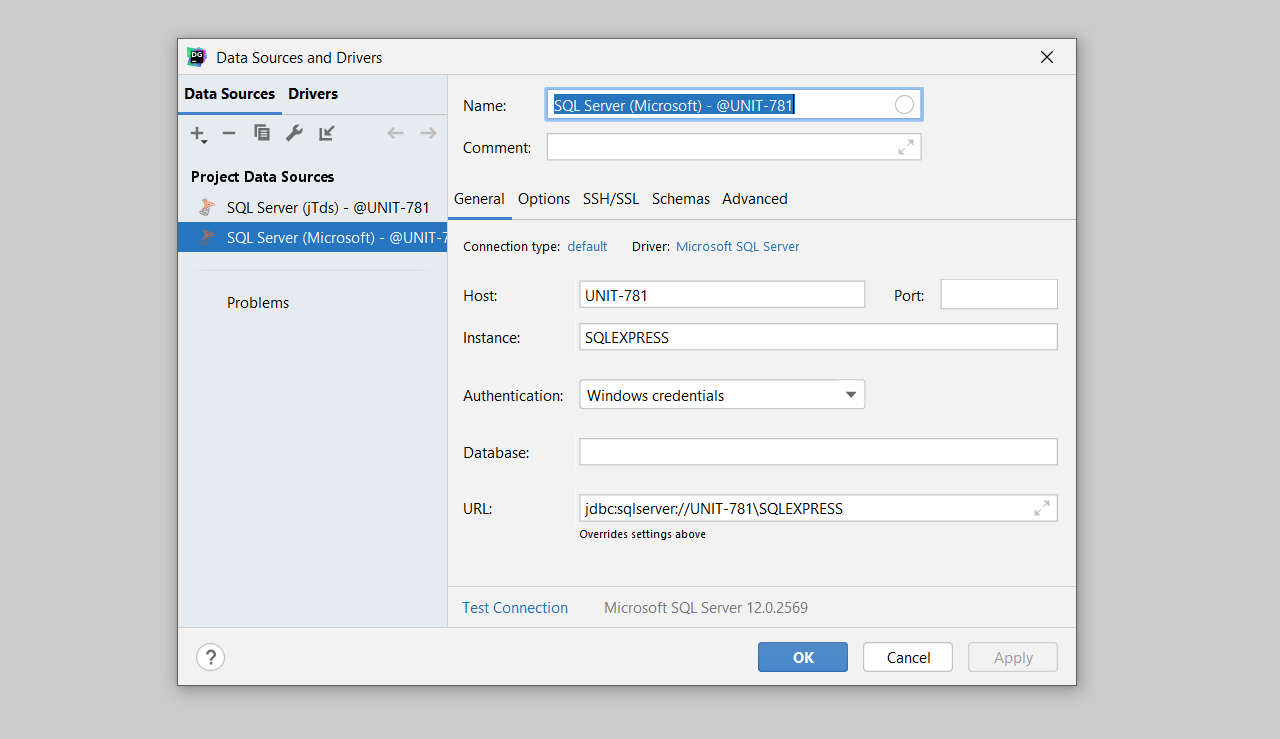This screenshot has height=739, width=1280.
Task: Click Test Connection link
Action: point(515,608)
